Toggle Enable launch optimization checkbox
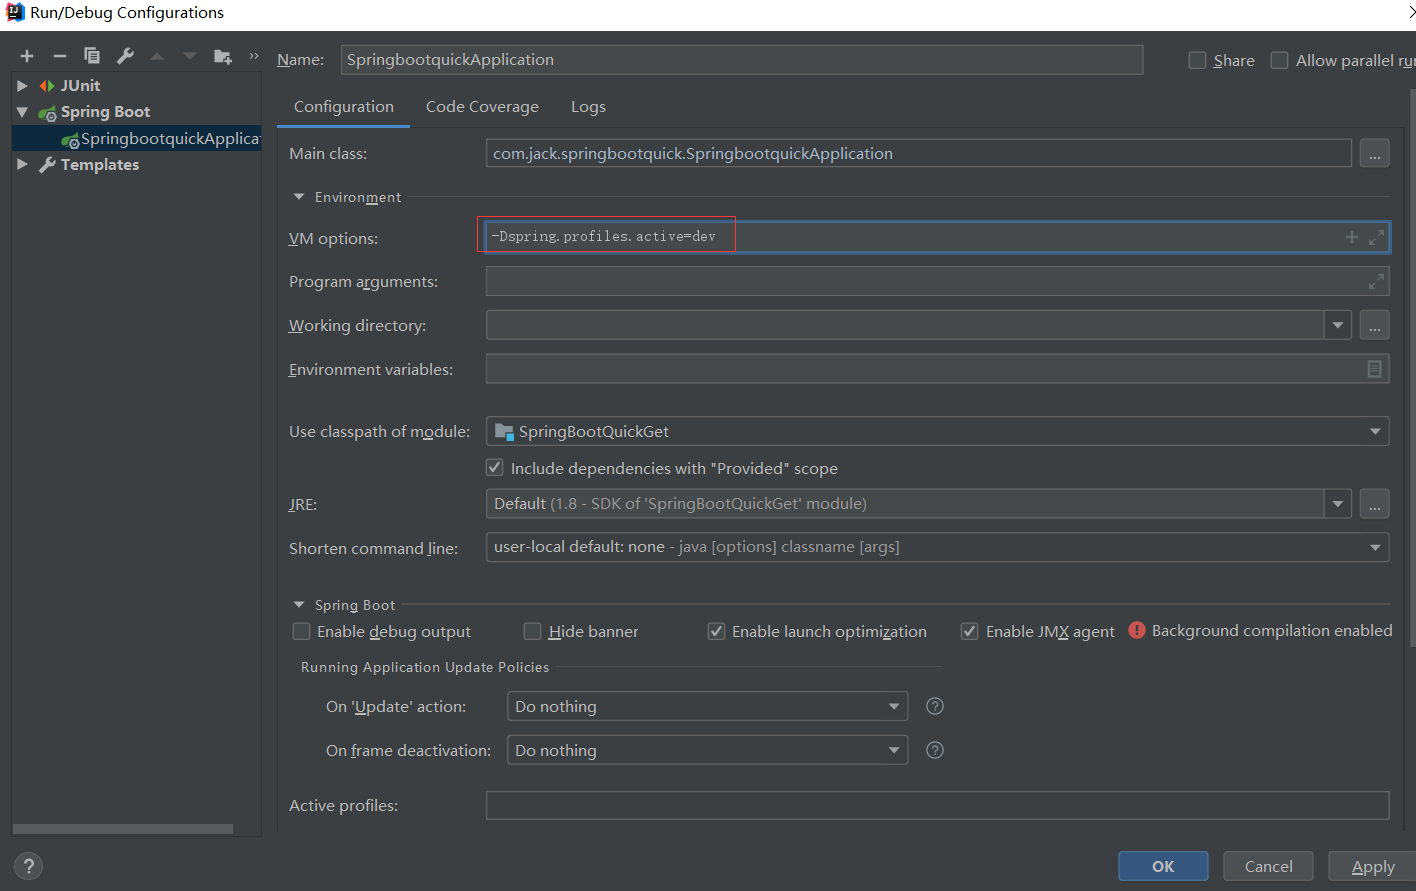The image size is (1416, 891). pos(716,631)
